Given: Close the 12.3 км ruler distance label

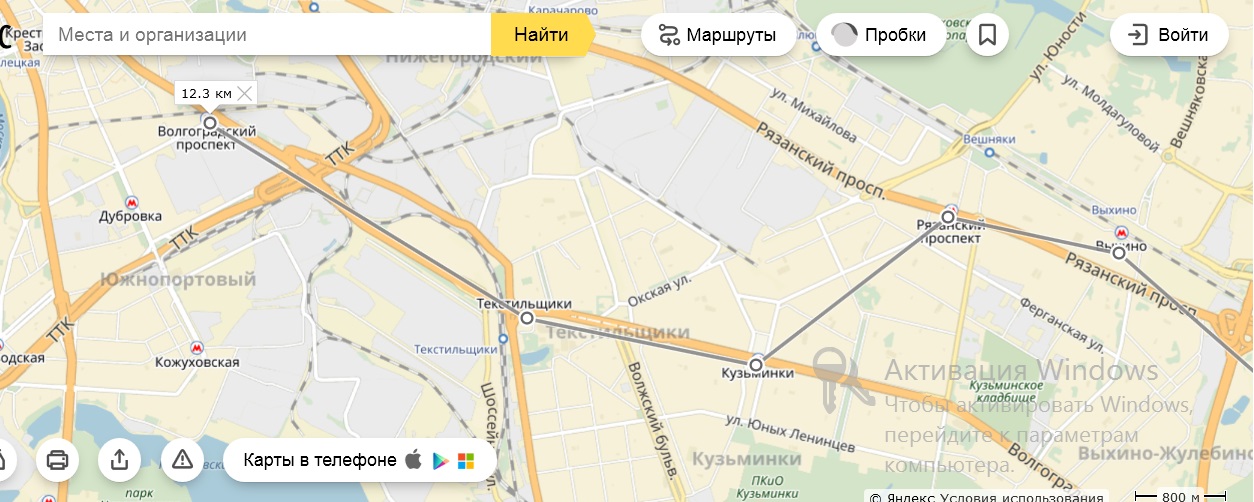Looking at the screenshot, I should click(244, 93).
